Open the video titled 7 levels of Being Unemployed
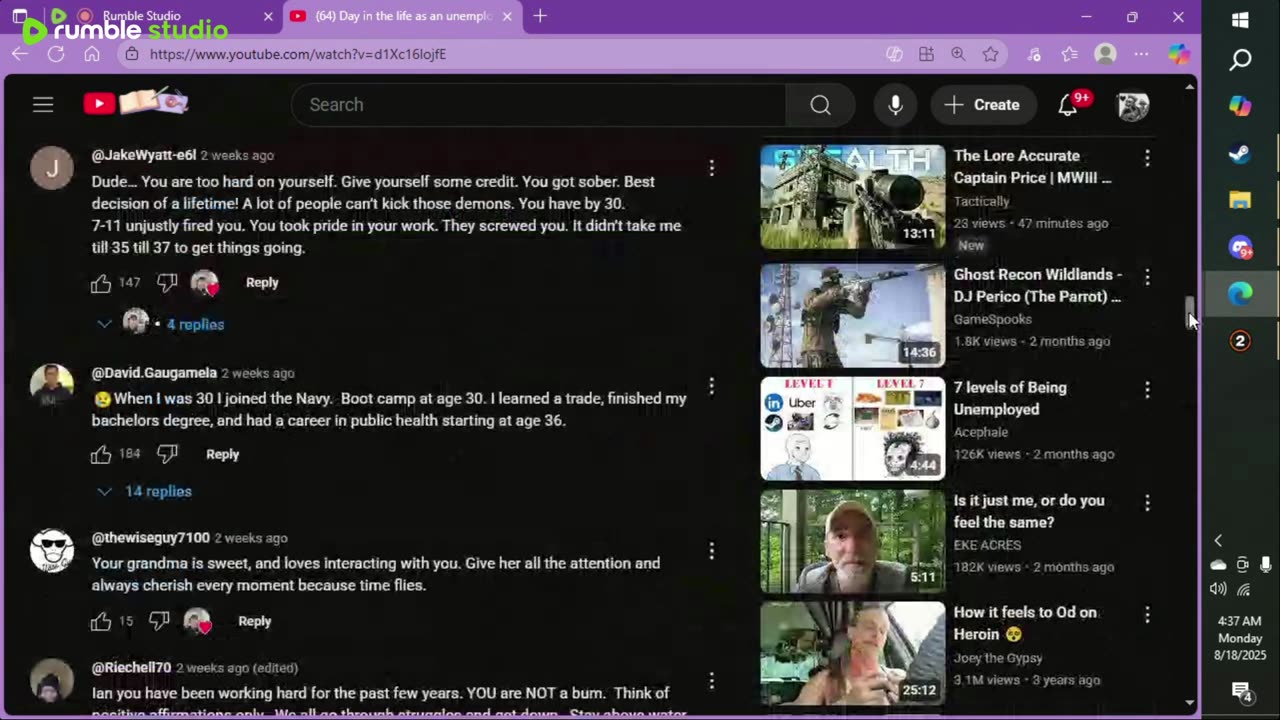The image size is (1280, 720). click(x=1010, y=398)
